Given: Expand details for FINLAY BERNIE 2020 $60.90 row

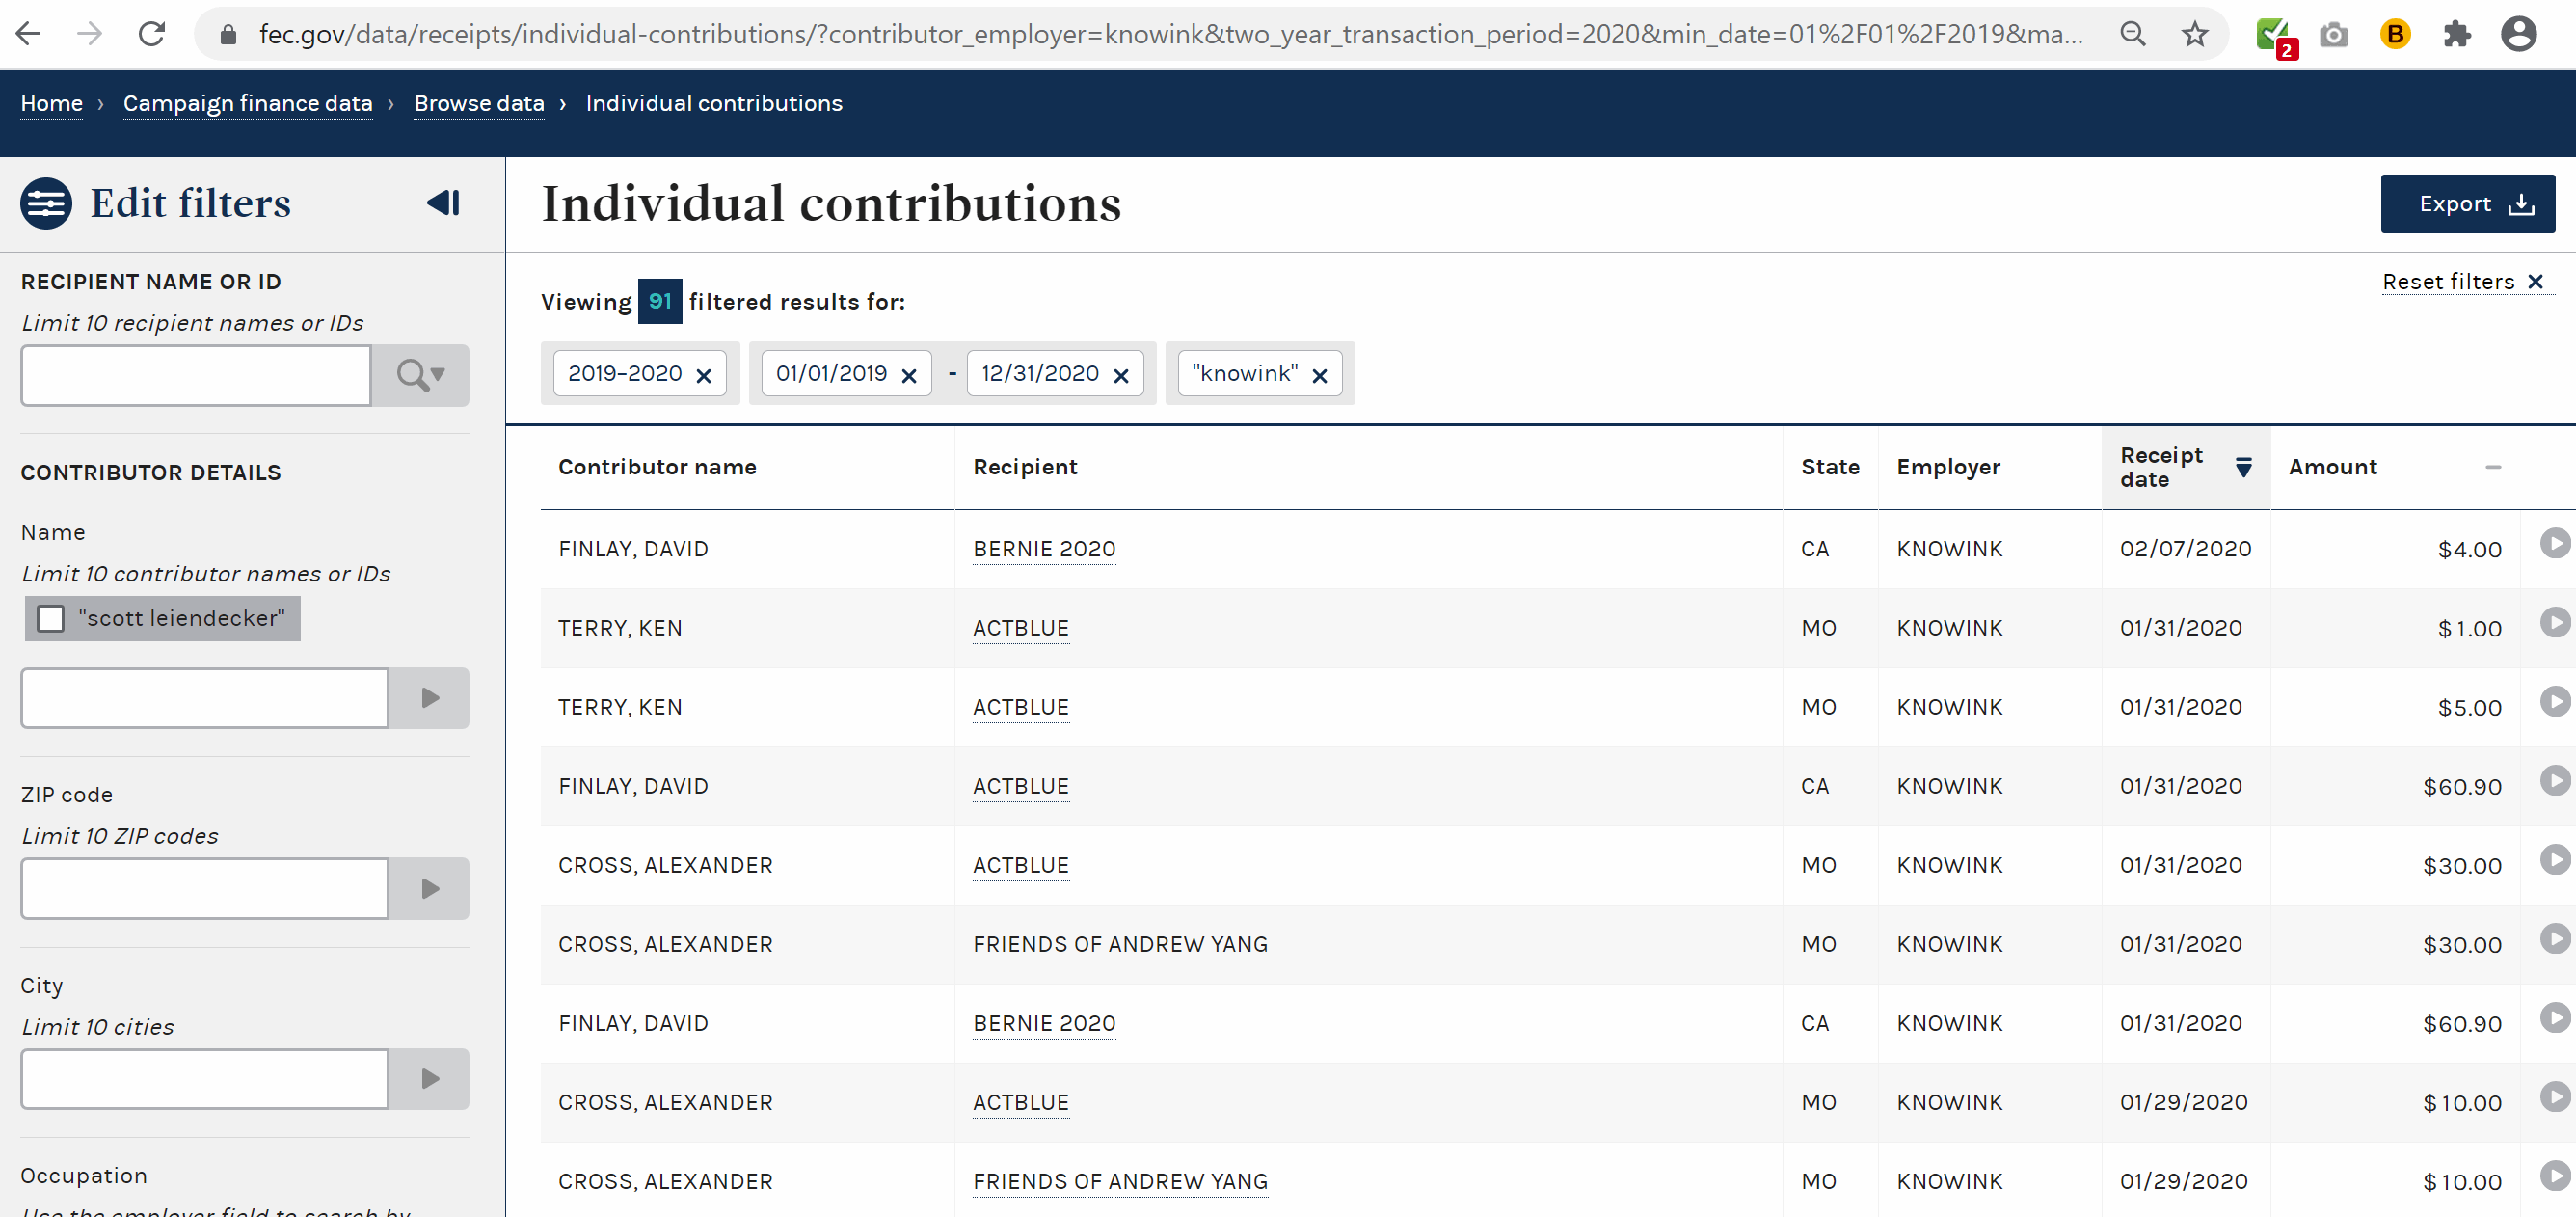Looking at the screenshot, I should [2554, 1017].
